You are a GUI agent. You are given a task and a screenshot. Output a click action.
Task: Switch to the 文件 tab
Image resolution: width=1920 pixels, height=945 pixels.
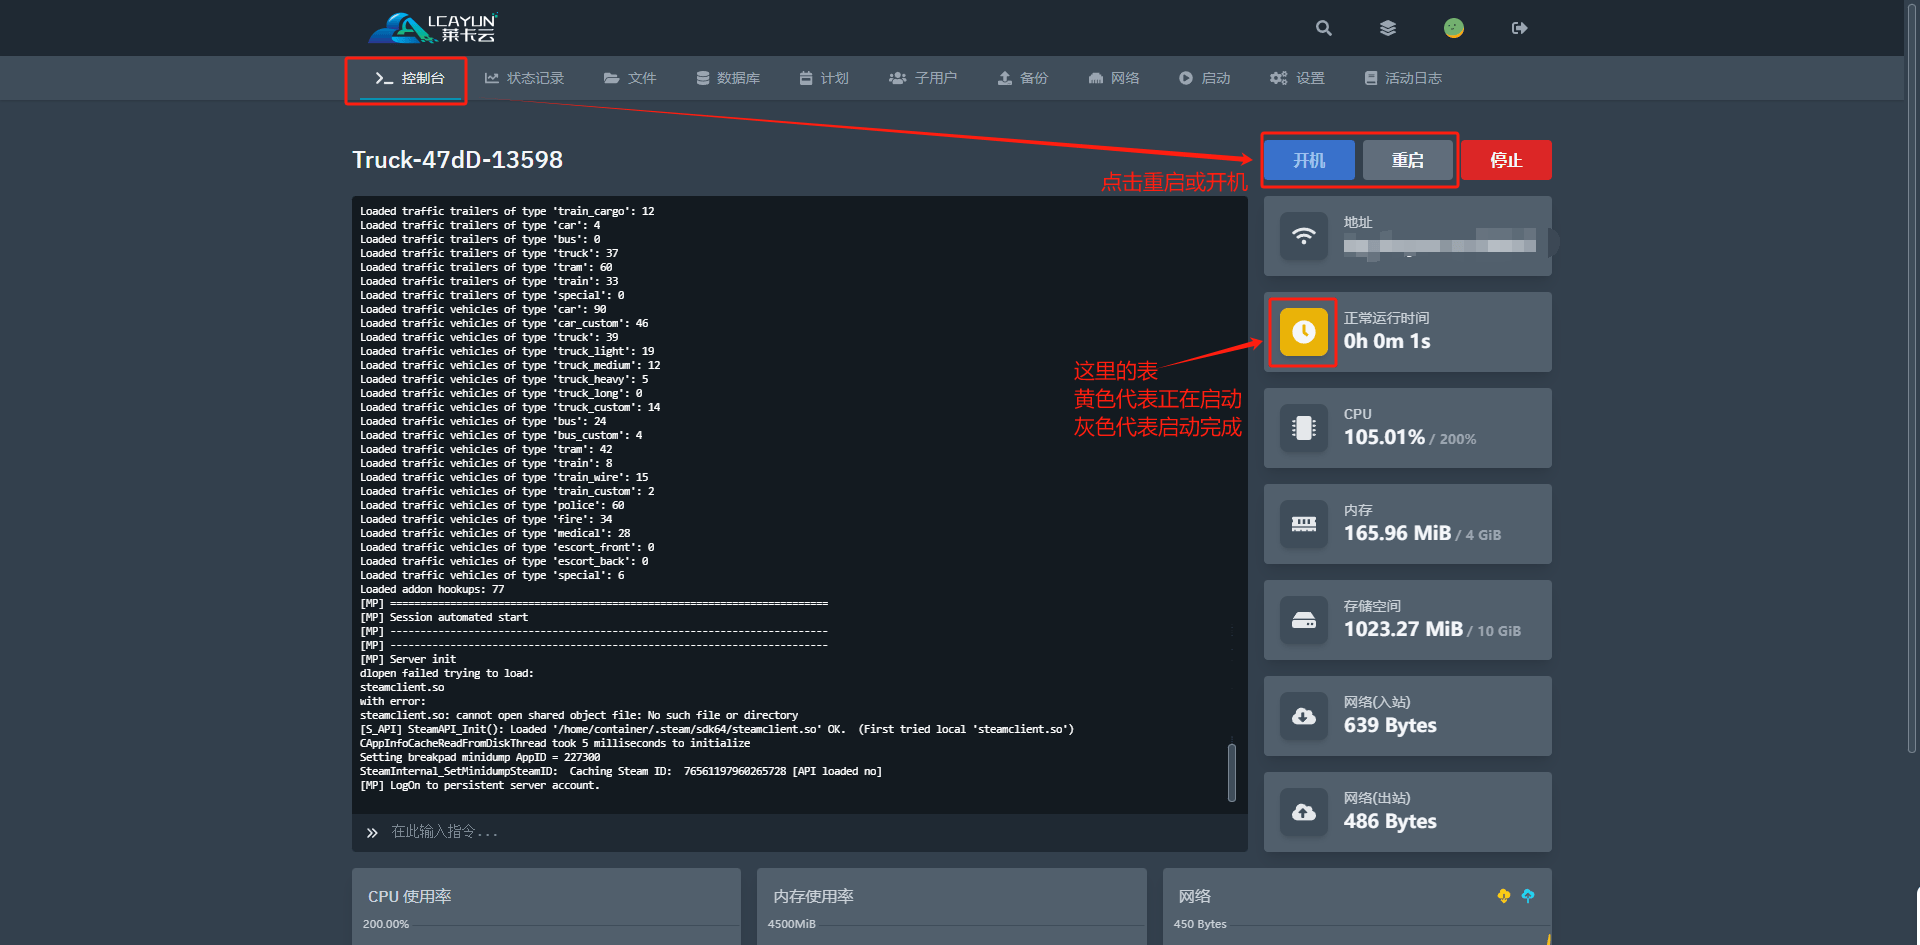[x=630, y=78]
